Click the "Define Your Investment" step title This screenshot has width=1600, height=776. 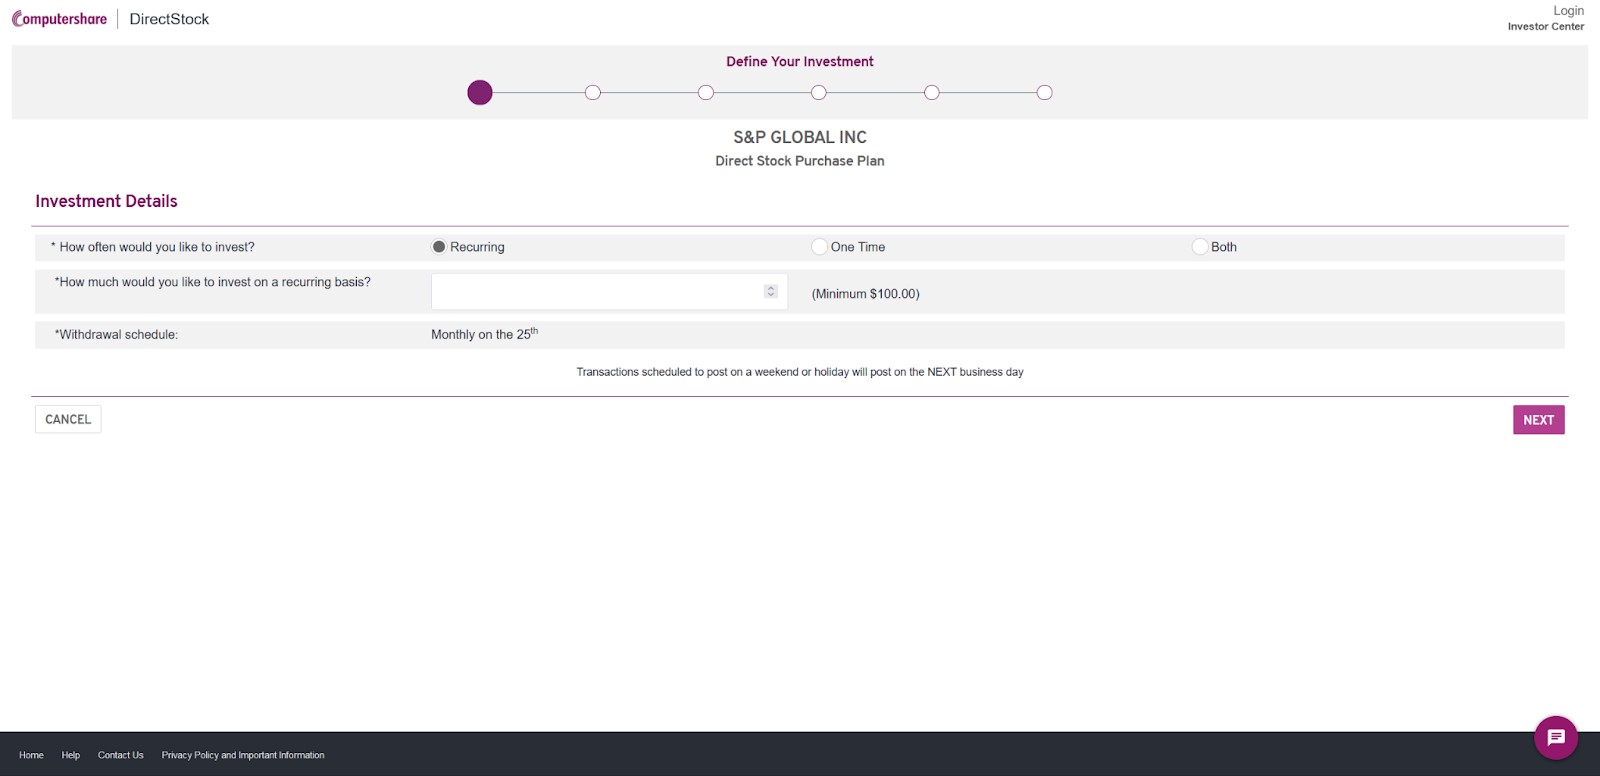[x=800, y=62]
